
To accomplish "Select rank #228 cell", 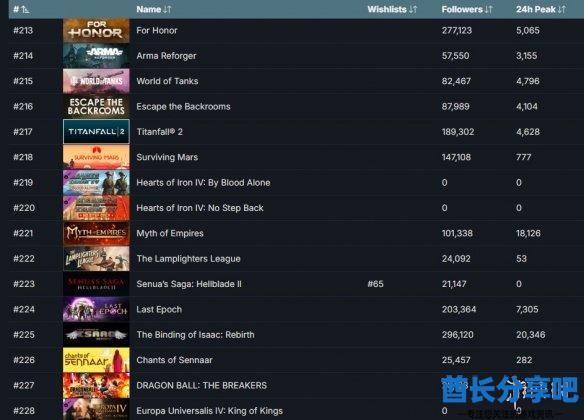I will (24, 411).
